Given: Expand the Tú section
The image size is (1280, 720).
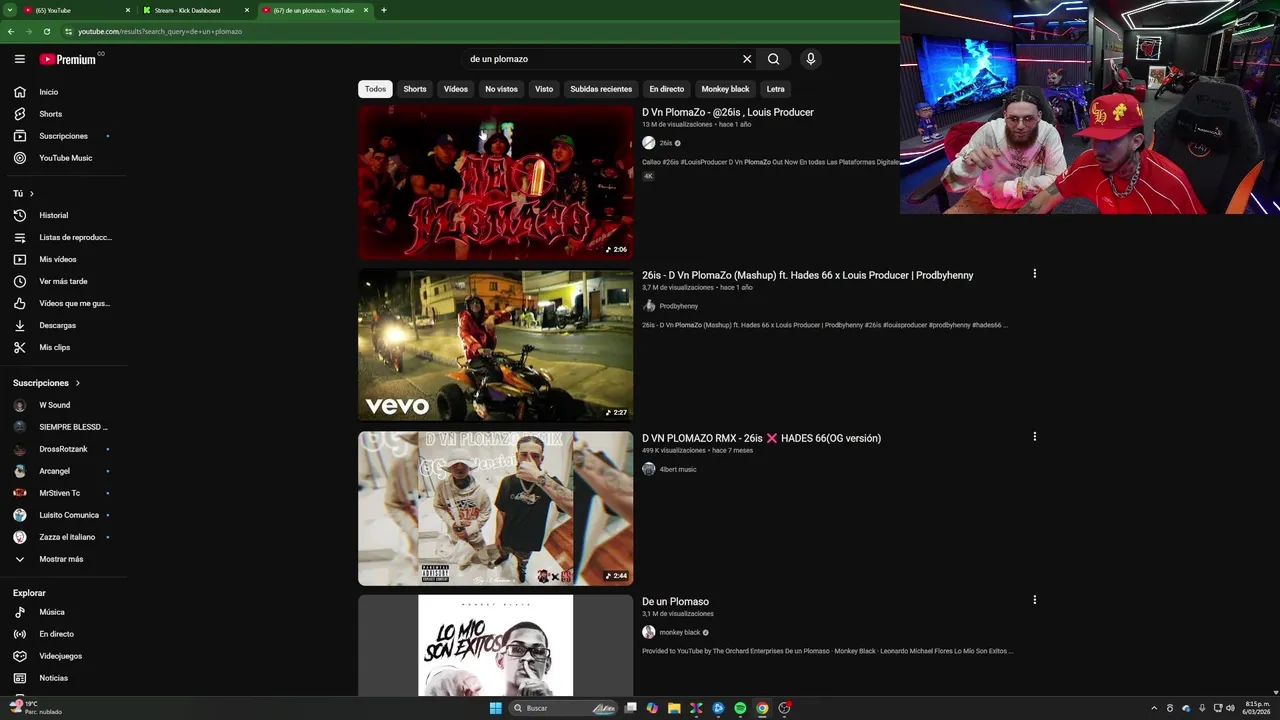Looking at the screenshot, I should 23,193.
